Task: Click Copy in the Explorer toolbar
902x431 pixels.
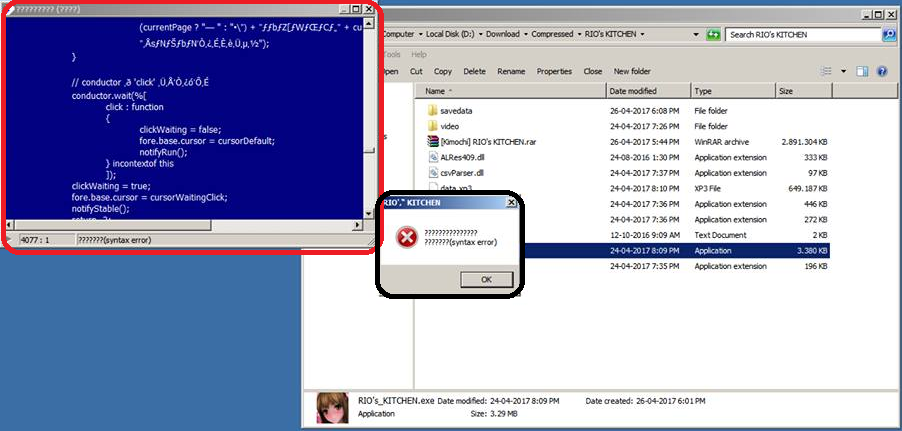Action: click(x=443, y=71)
